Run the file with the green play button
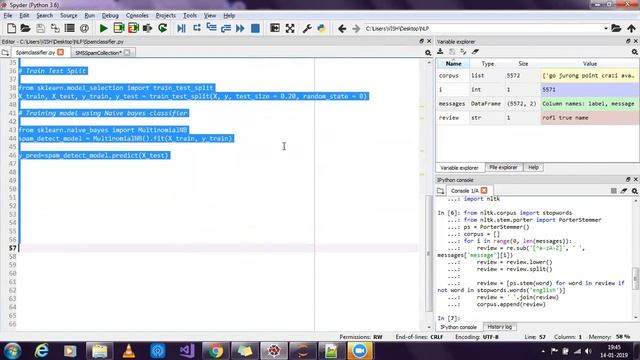This screenshot has height=360, width=640. tap(104, 28)
